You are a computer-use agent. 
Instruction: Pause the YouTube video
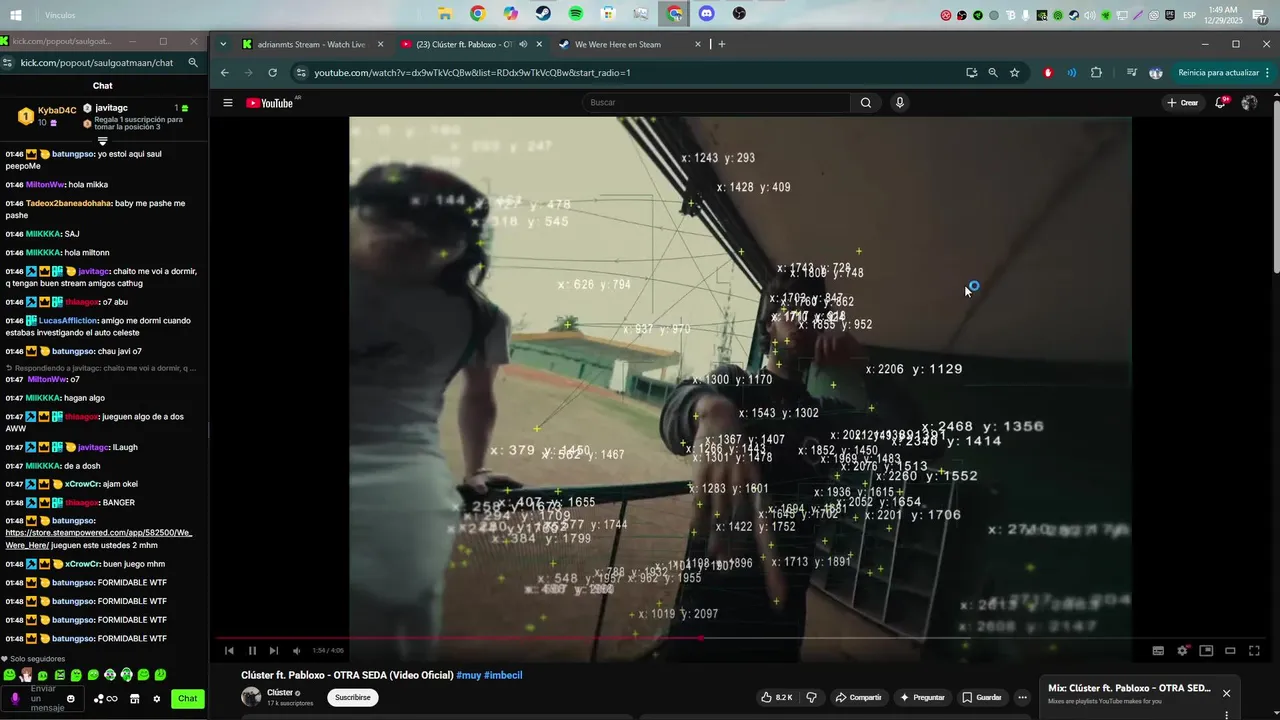(251, 651)
